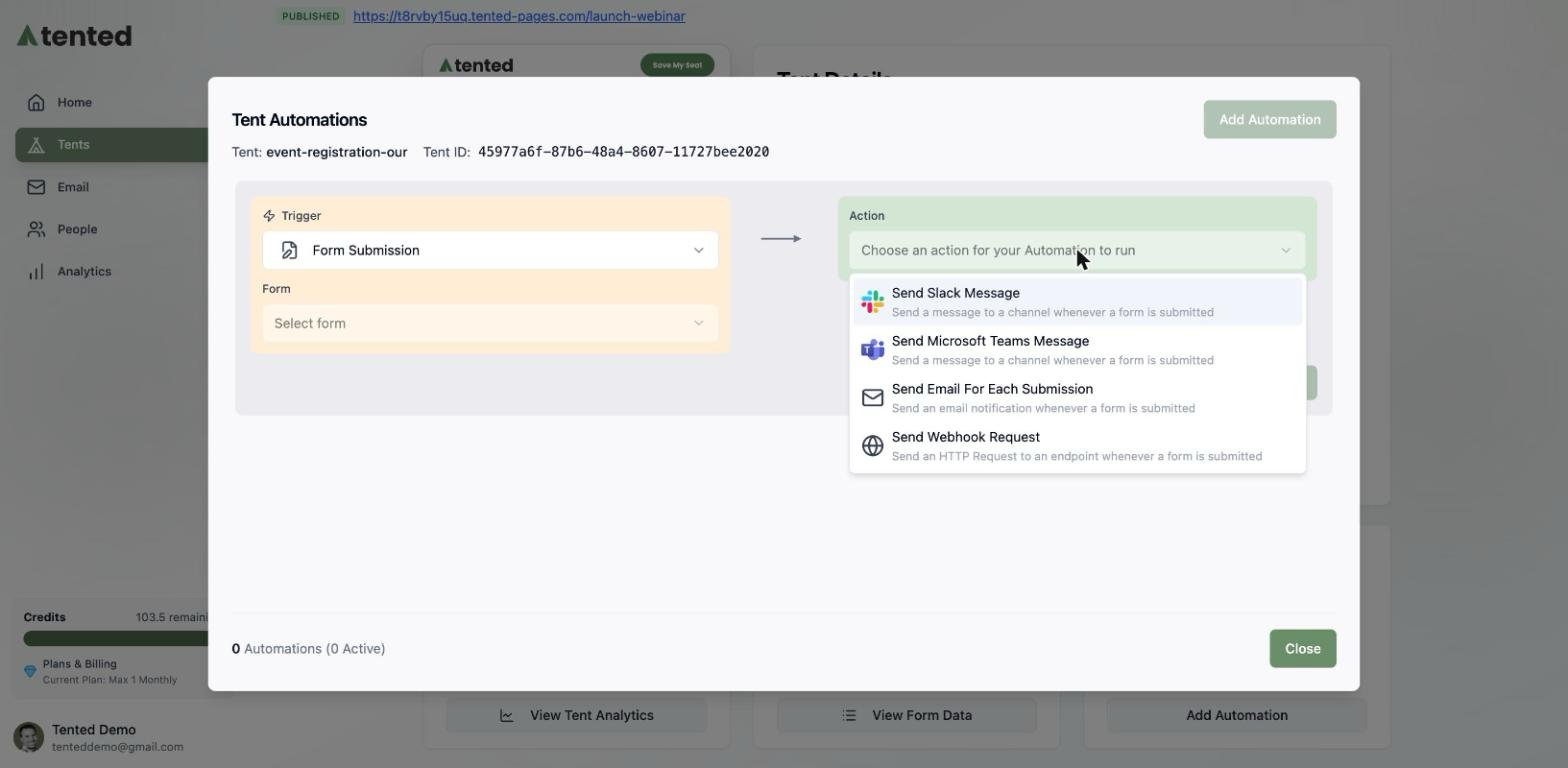
Task: Click the Credits label
Action: pyautogui.click(x=44, y=617)
